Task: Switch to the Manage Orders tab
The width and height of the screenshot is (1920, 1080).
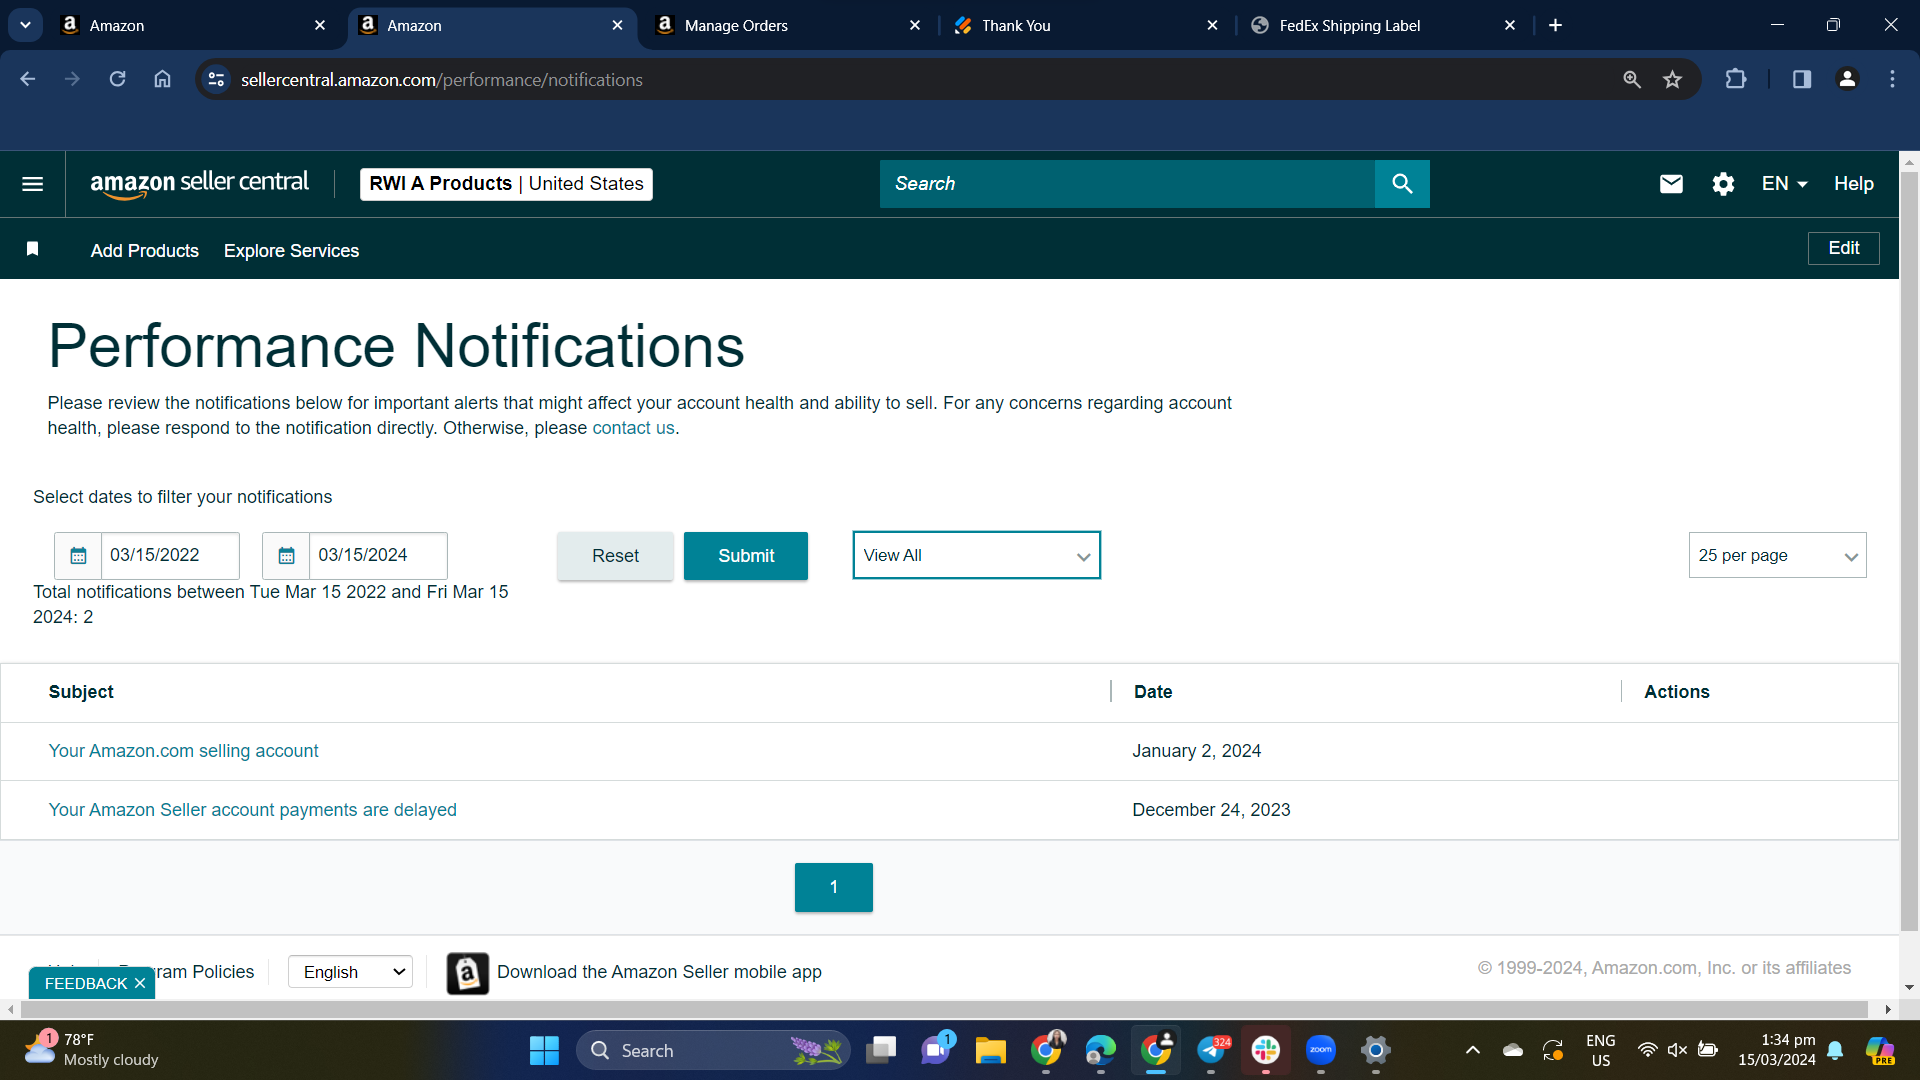Action: pos(787,25)
